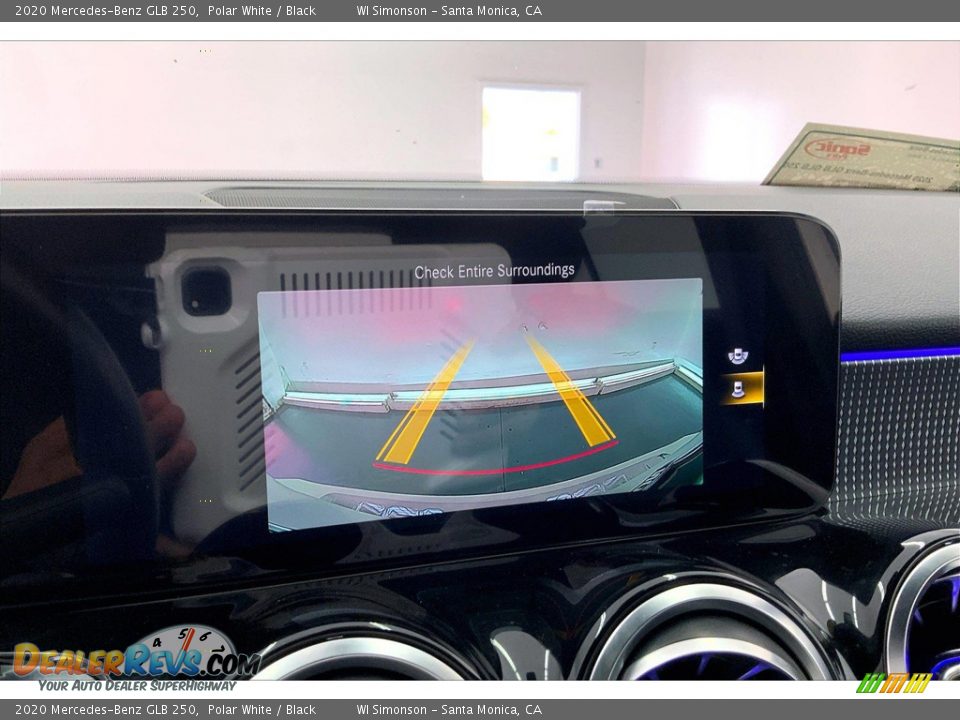
Task: Tap the rear camera video feed
Action: [482, 404]
